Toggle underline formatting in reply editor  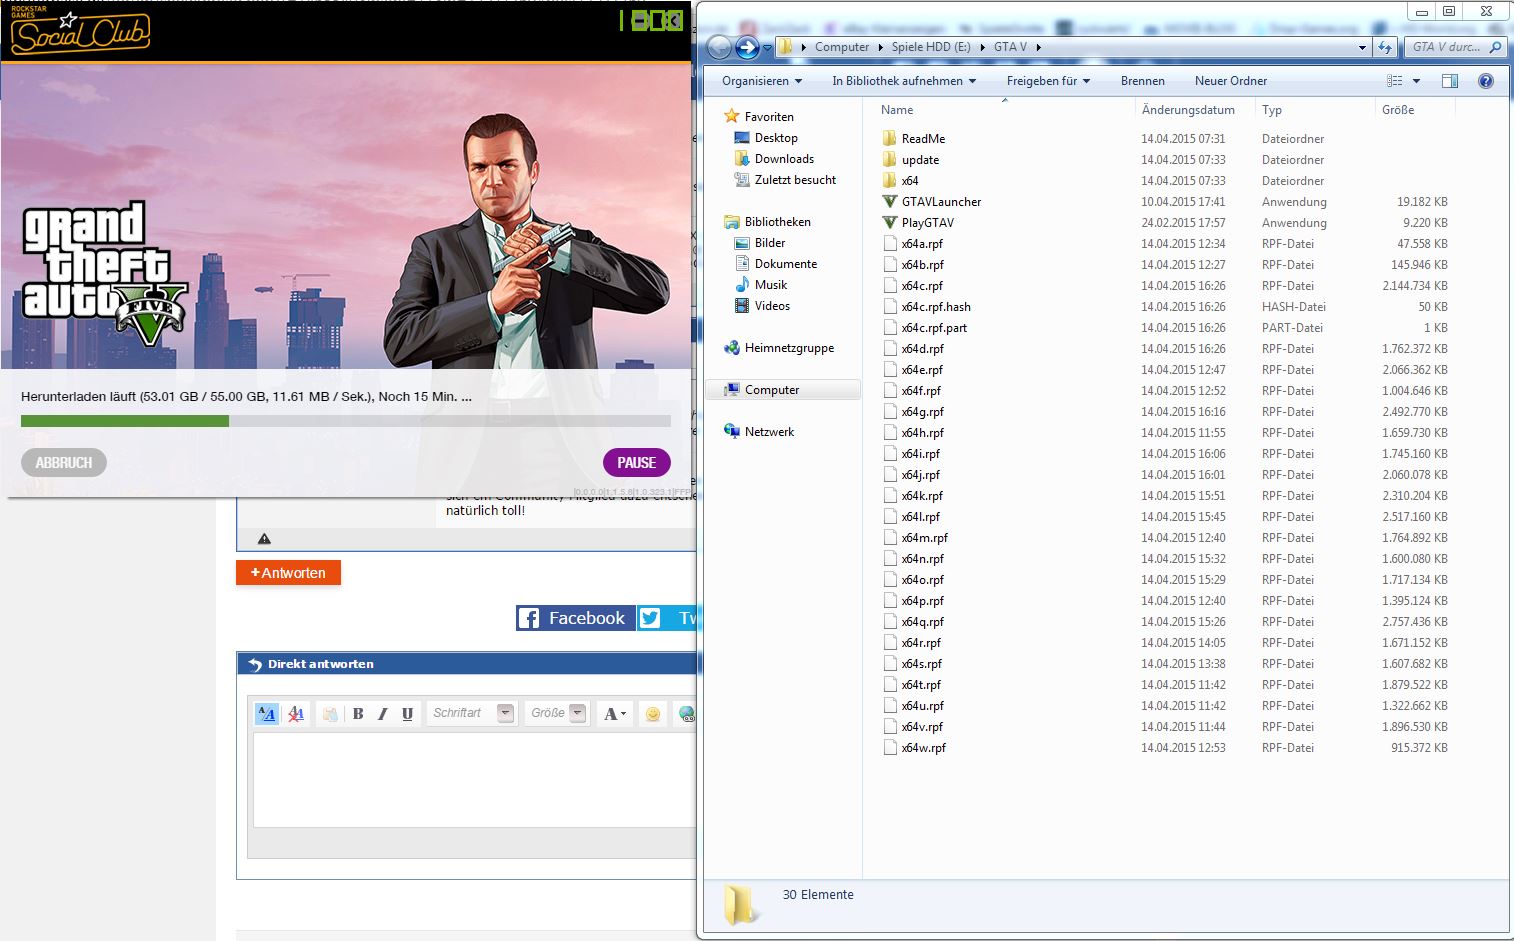point(407,714)
